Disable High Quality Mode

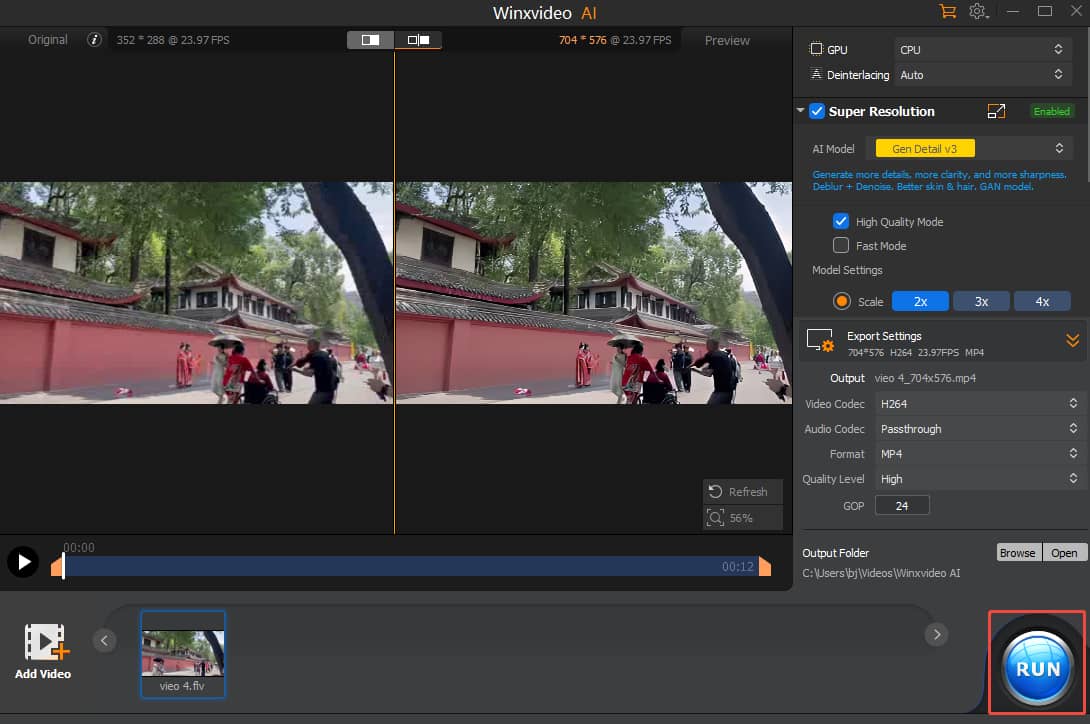[841, 221]
